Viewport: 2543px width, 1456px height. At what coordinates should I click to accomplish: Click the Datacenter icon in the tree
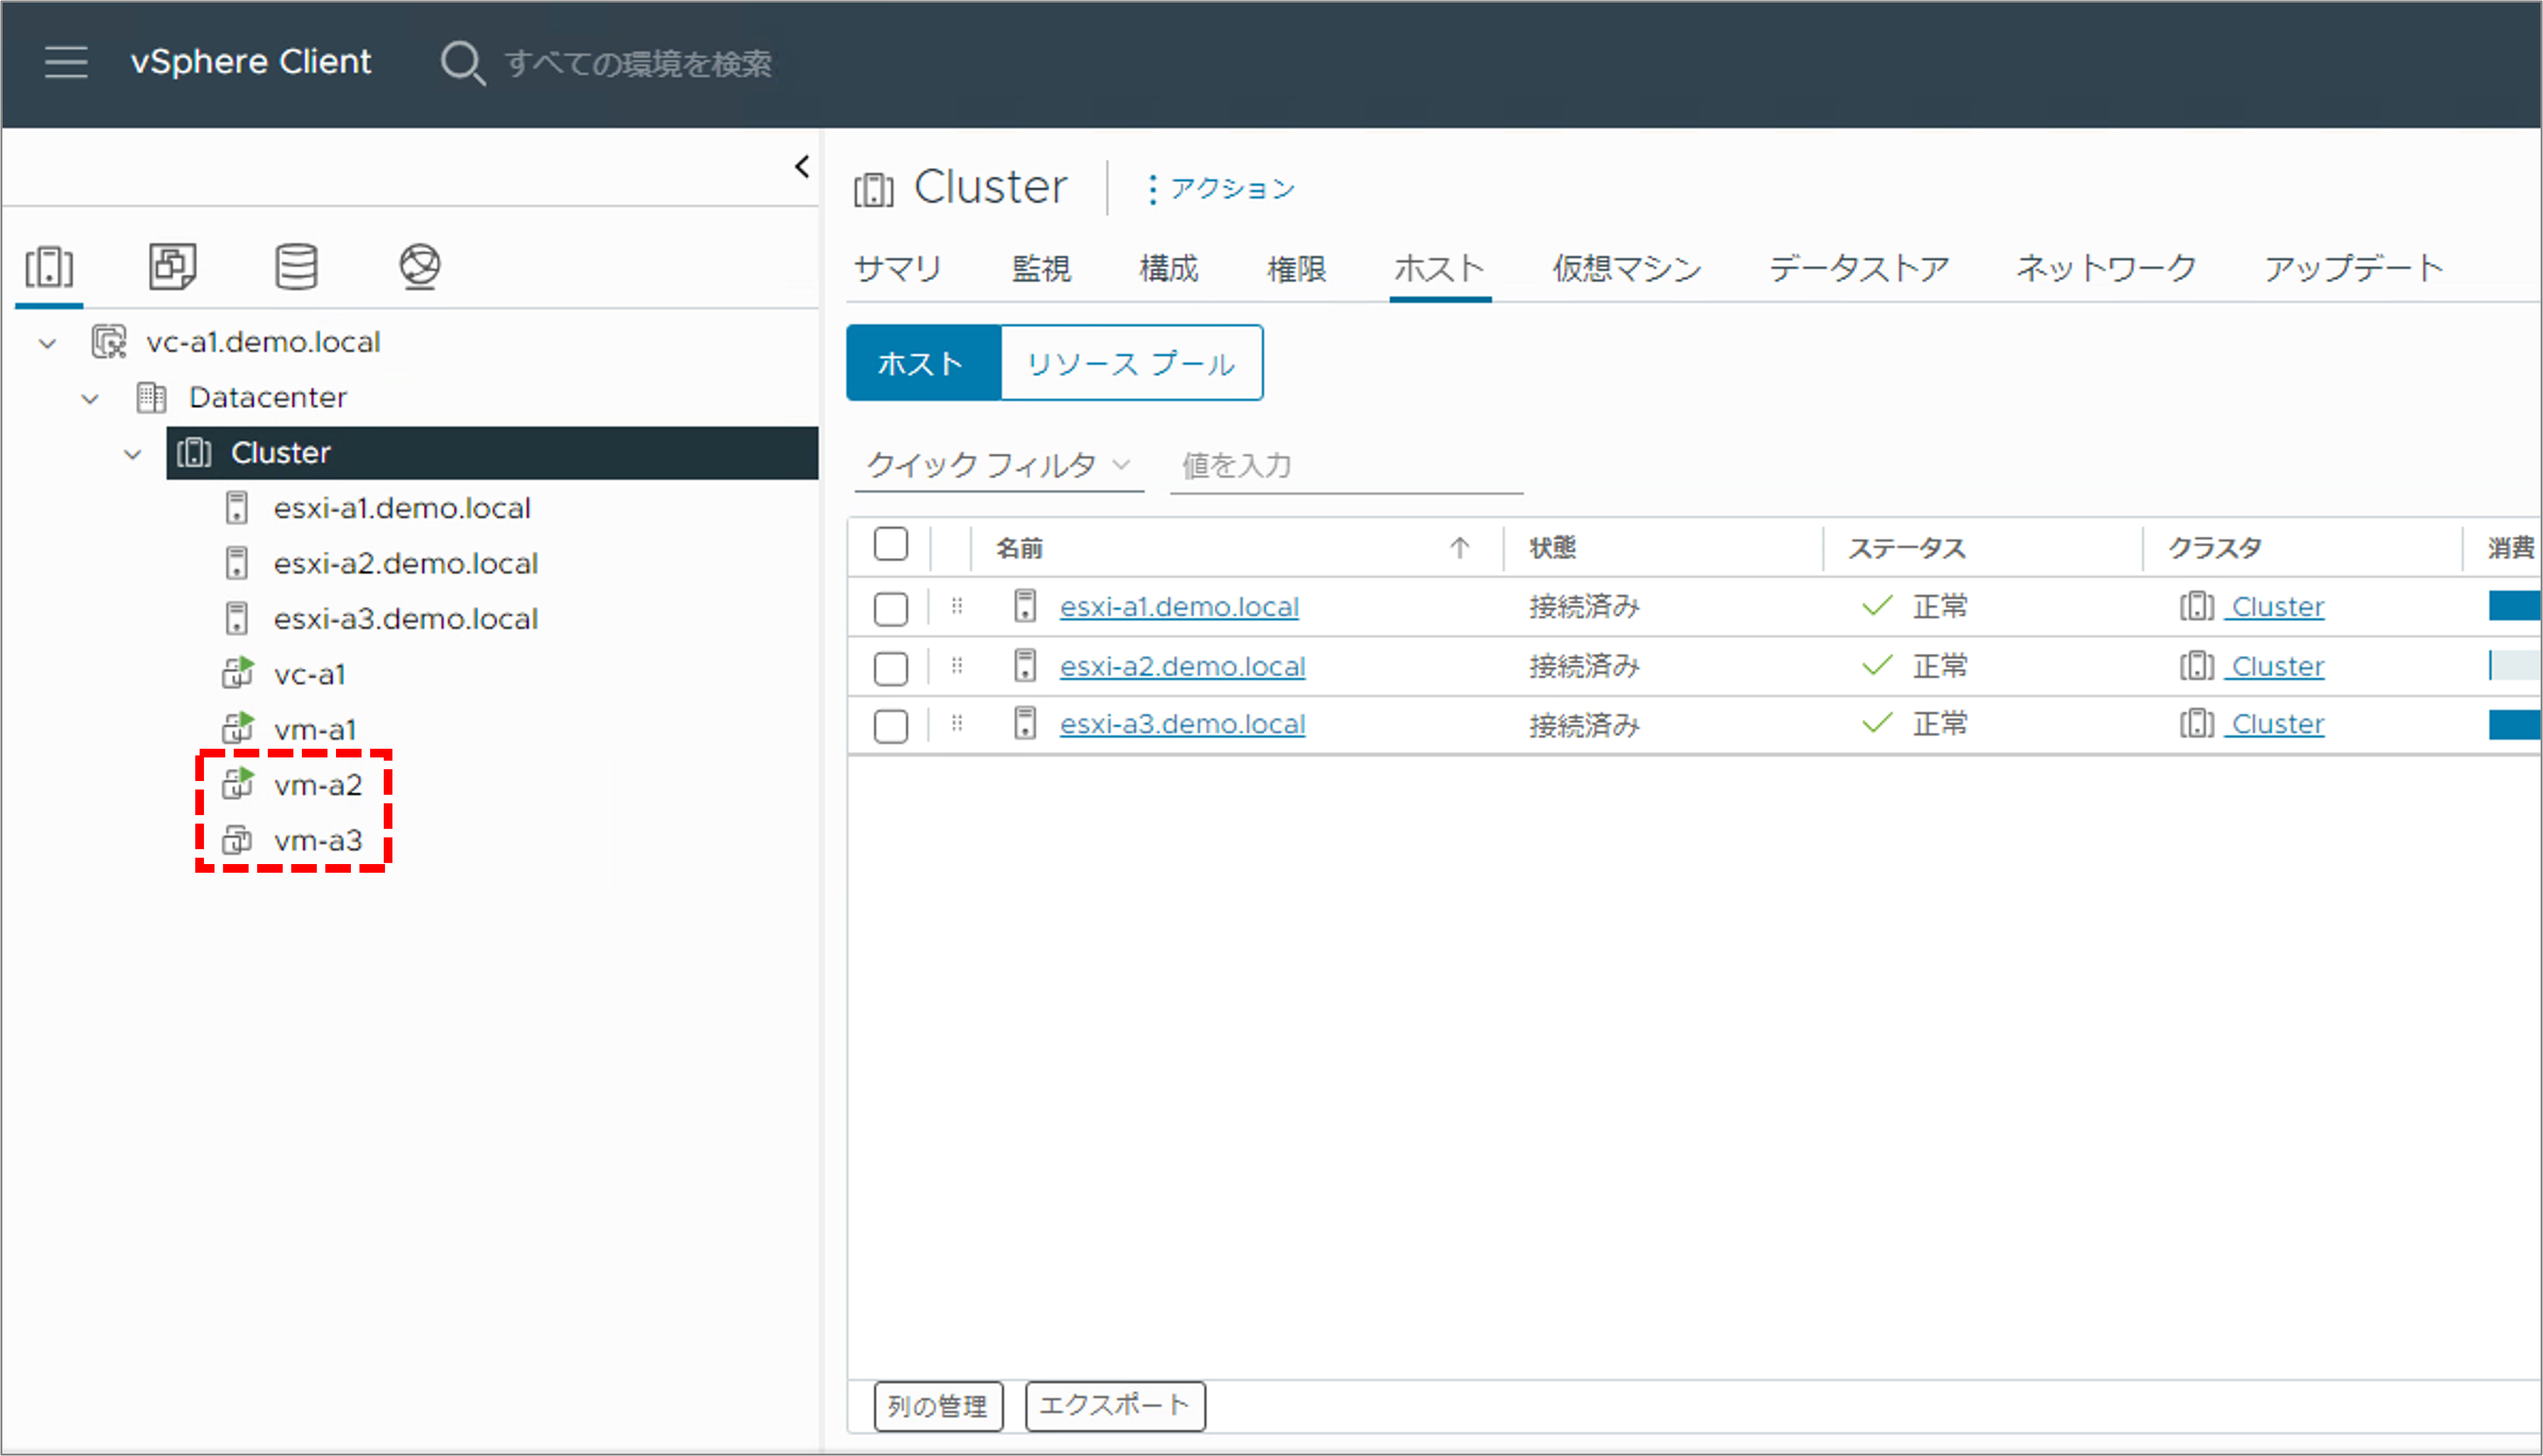tap(151, 397)
